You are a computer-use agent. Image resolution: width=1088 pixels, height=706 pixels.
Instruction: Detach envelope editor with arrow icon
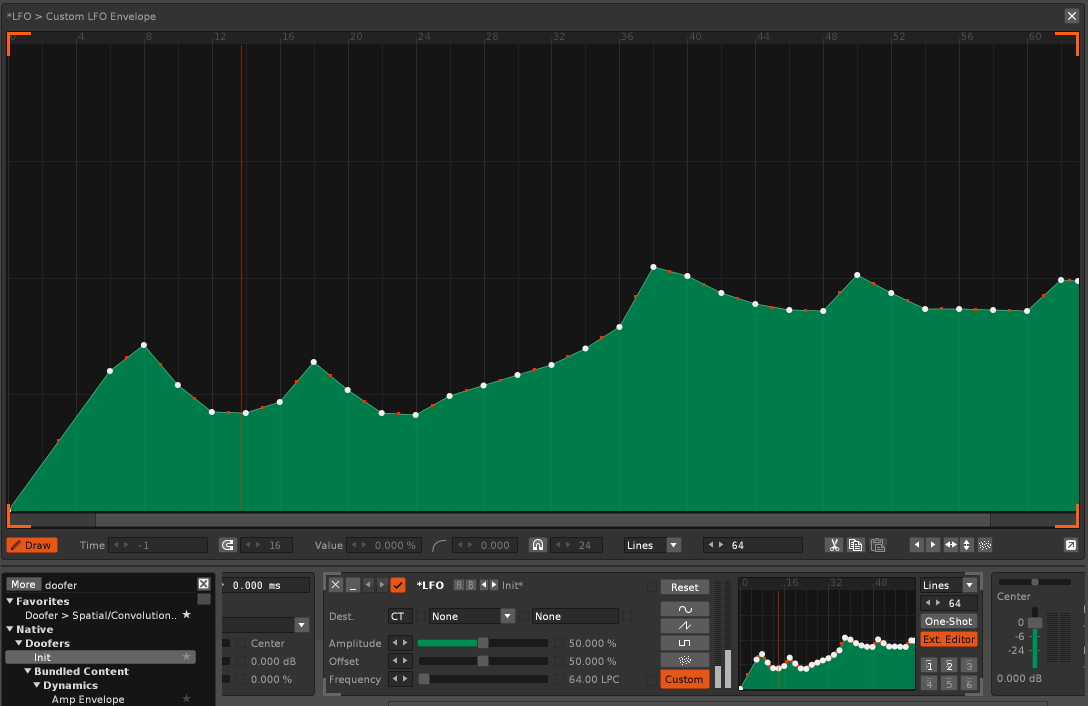coord(1070,545)
